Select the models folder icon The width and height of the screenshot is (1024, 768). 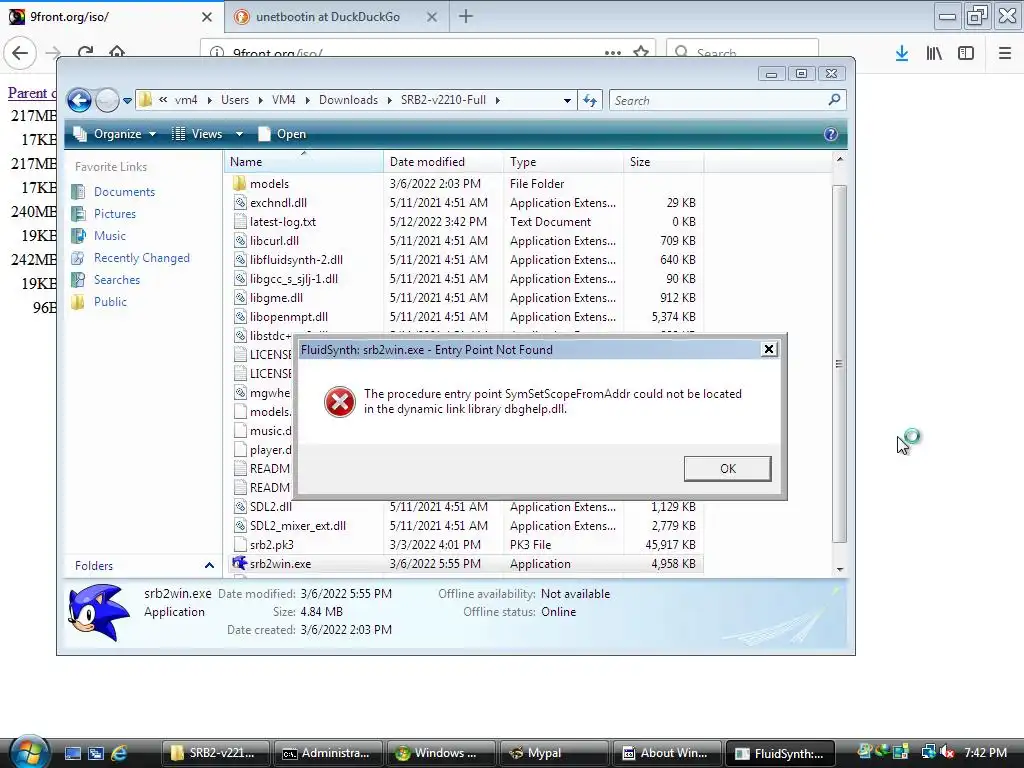point(240,184)
